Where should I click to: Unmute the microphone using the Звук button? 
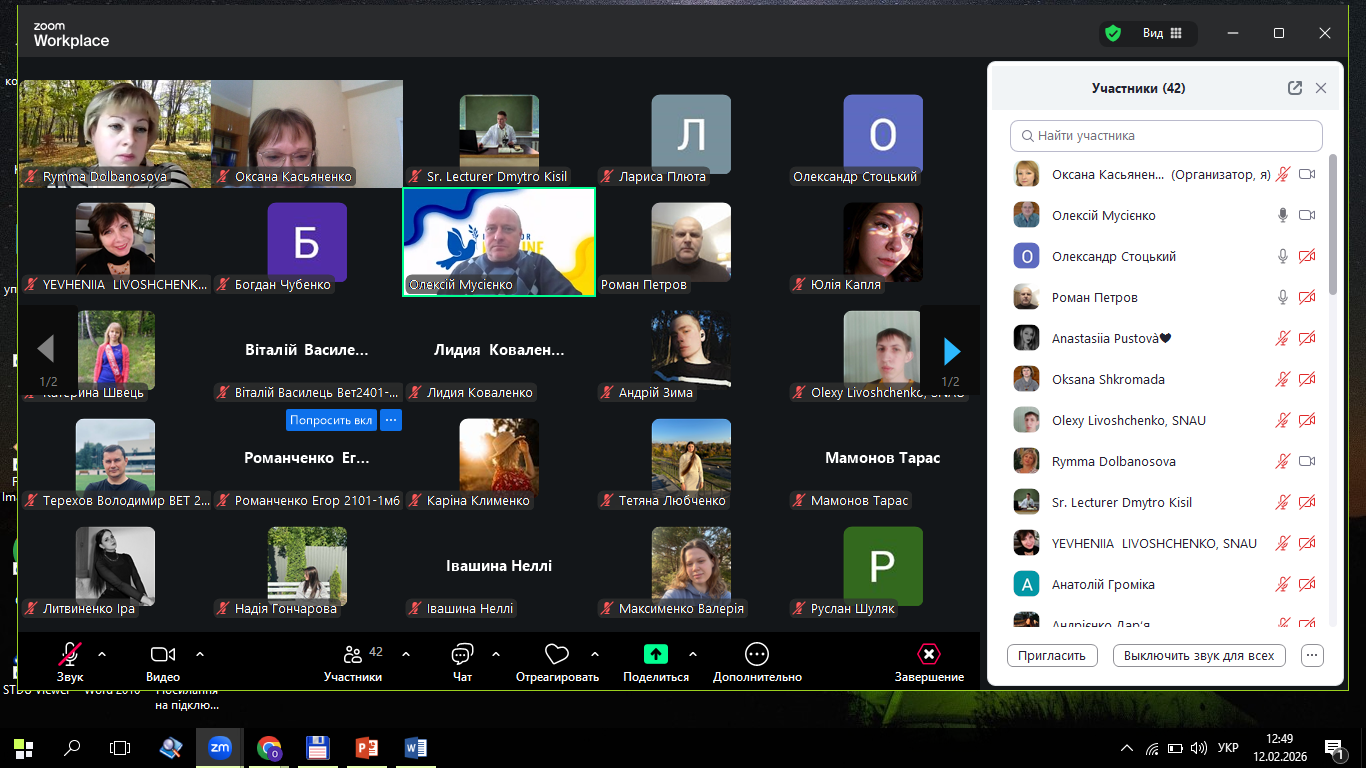pos(70,655)
